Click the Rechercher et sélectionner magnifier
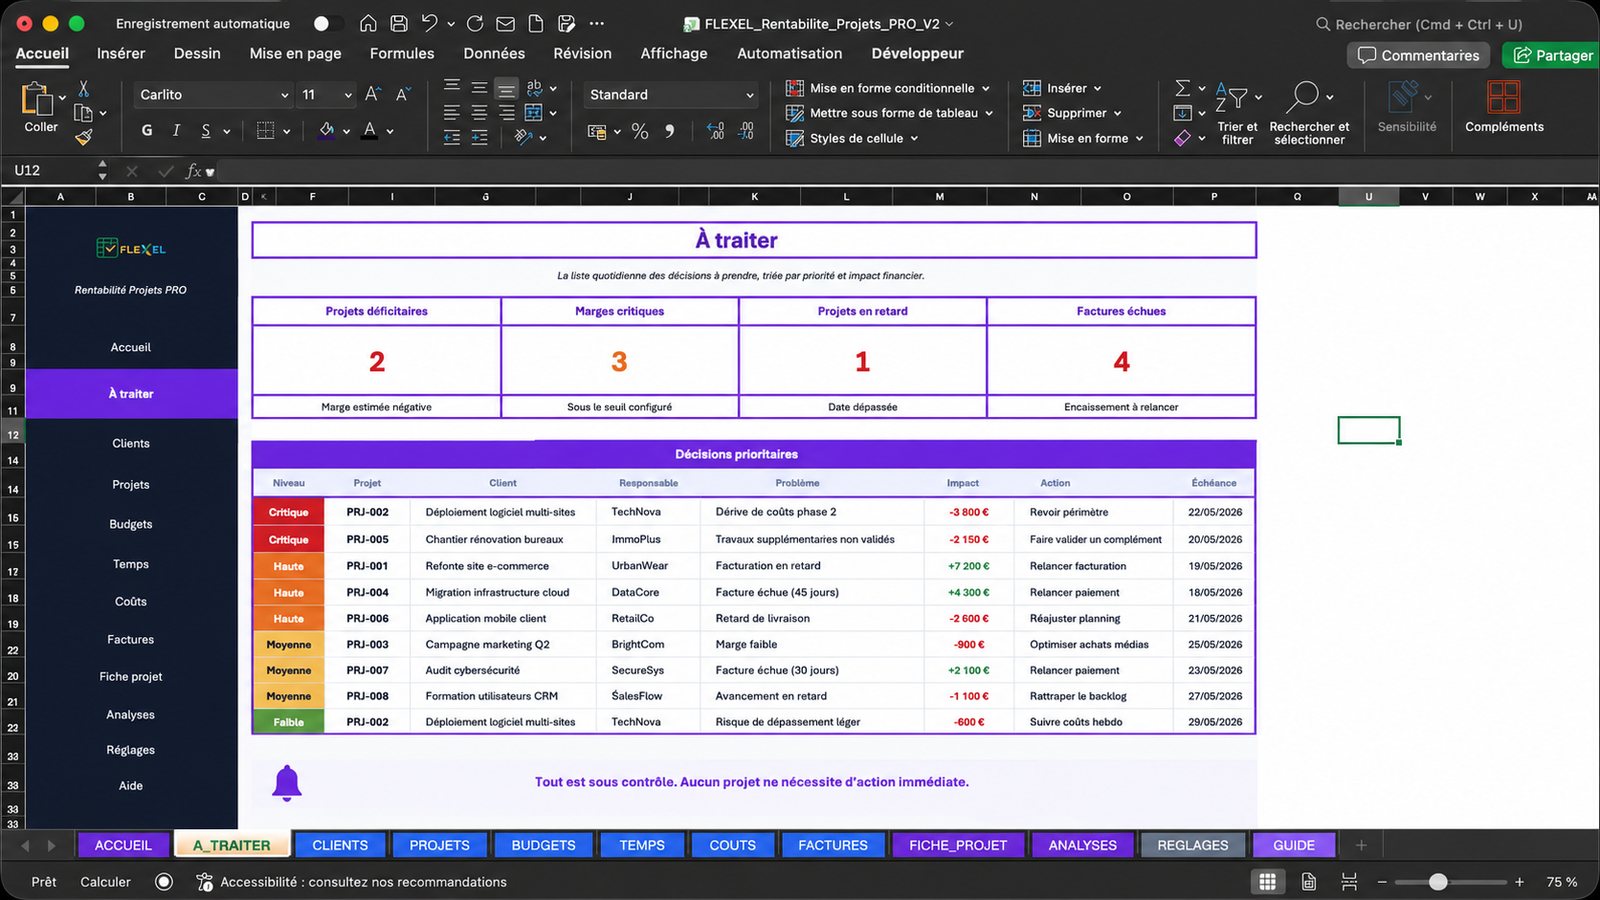Viewport: 1600px width, 900px height. [1303, 97]
